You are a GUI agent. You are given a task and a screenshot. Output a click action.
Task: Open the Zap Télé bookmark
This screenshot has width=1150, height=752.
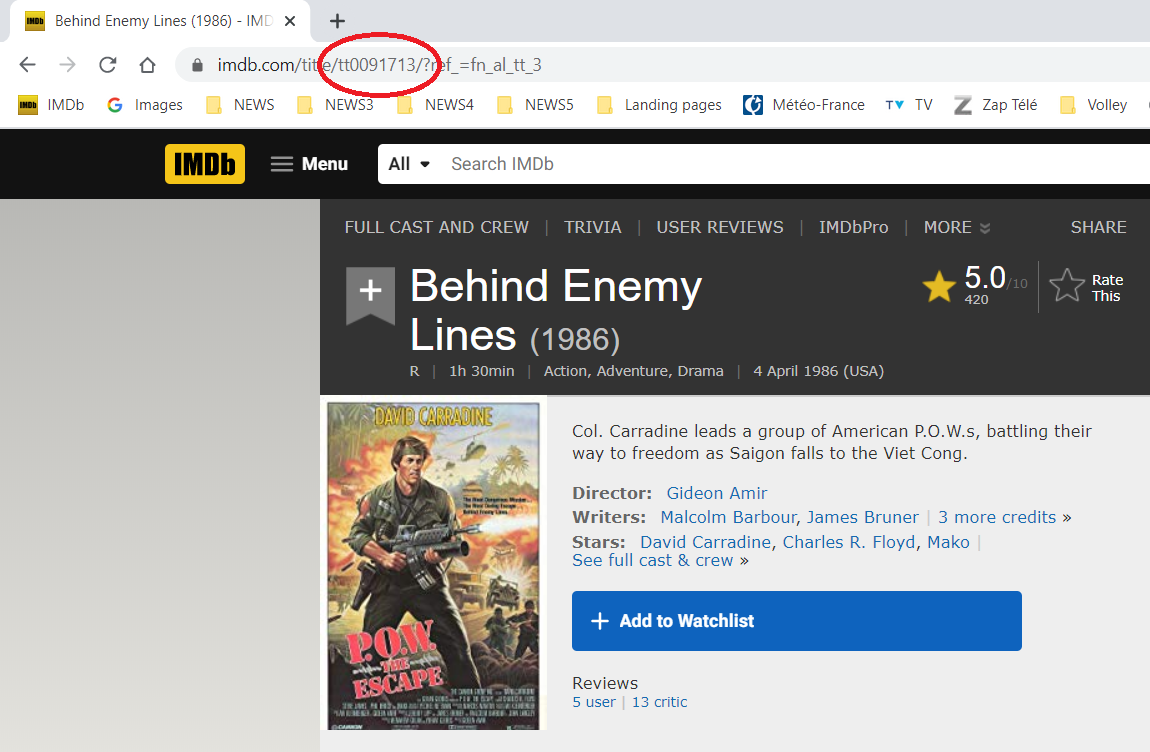pyautogui.click(x=995, y=105)
